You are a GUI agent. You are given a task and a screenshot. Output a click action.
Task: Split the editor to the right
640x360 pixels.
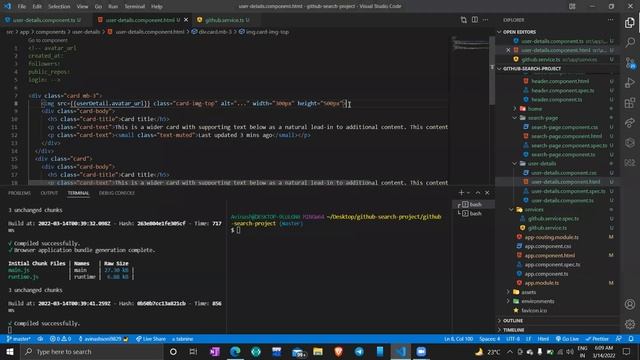475,20
